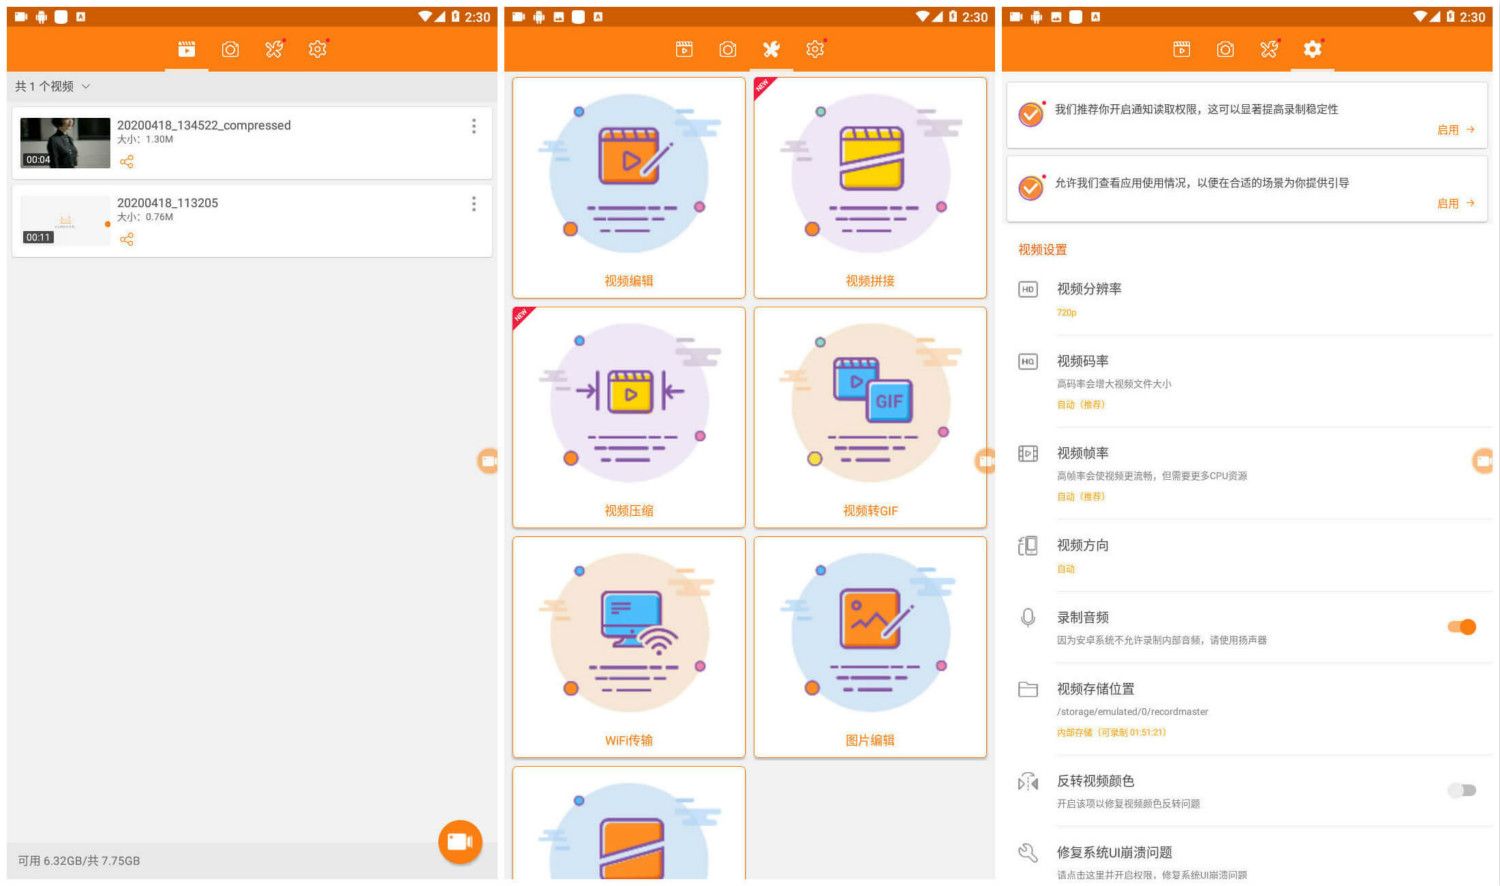Play thumbnail of 20200418_134522_compressed

click(65, 143)
